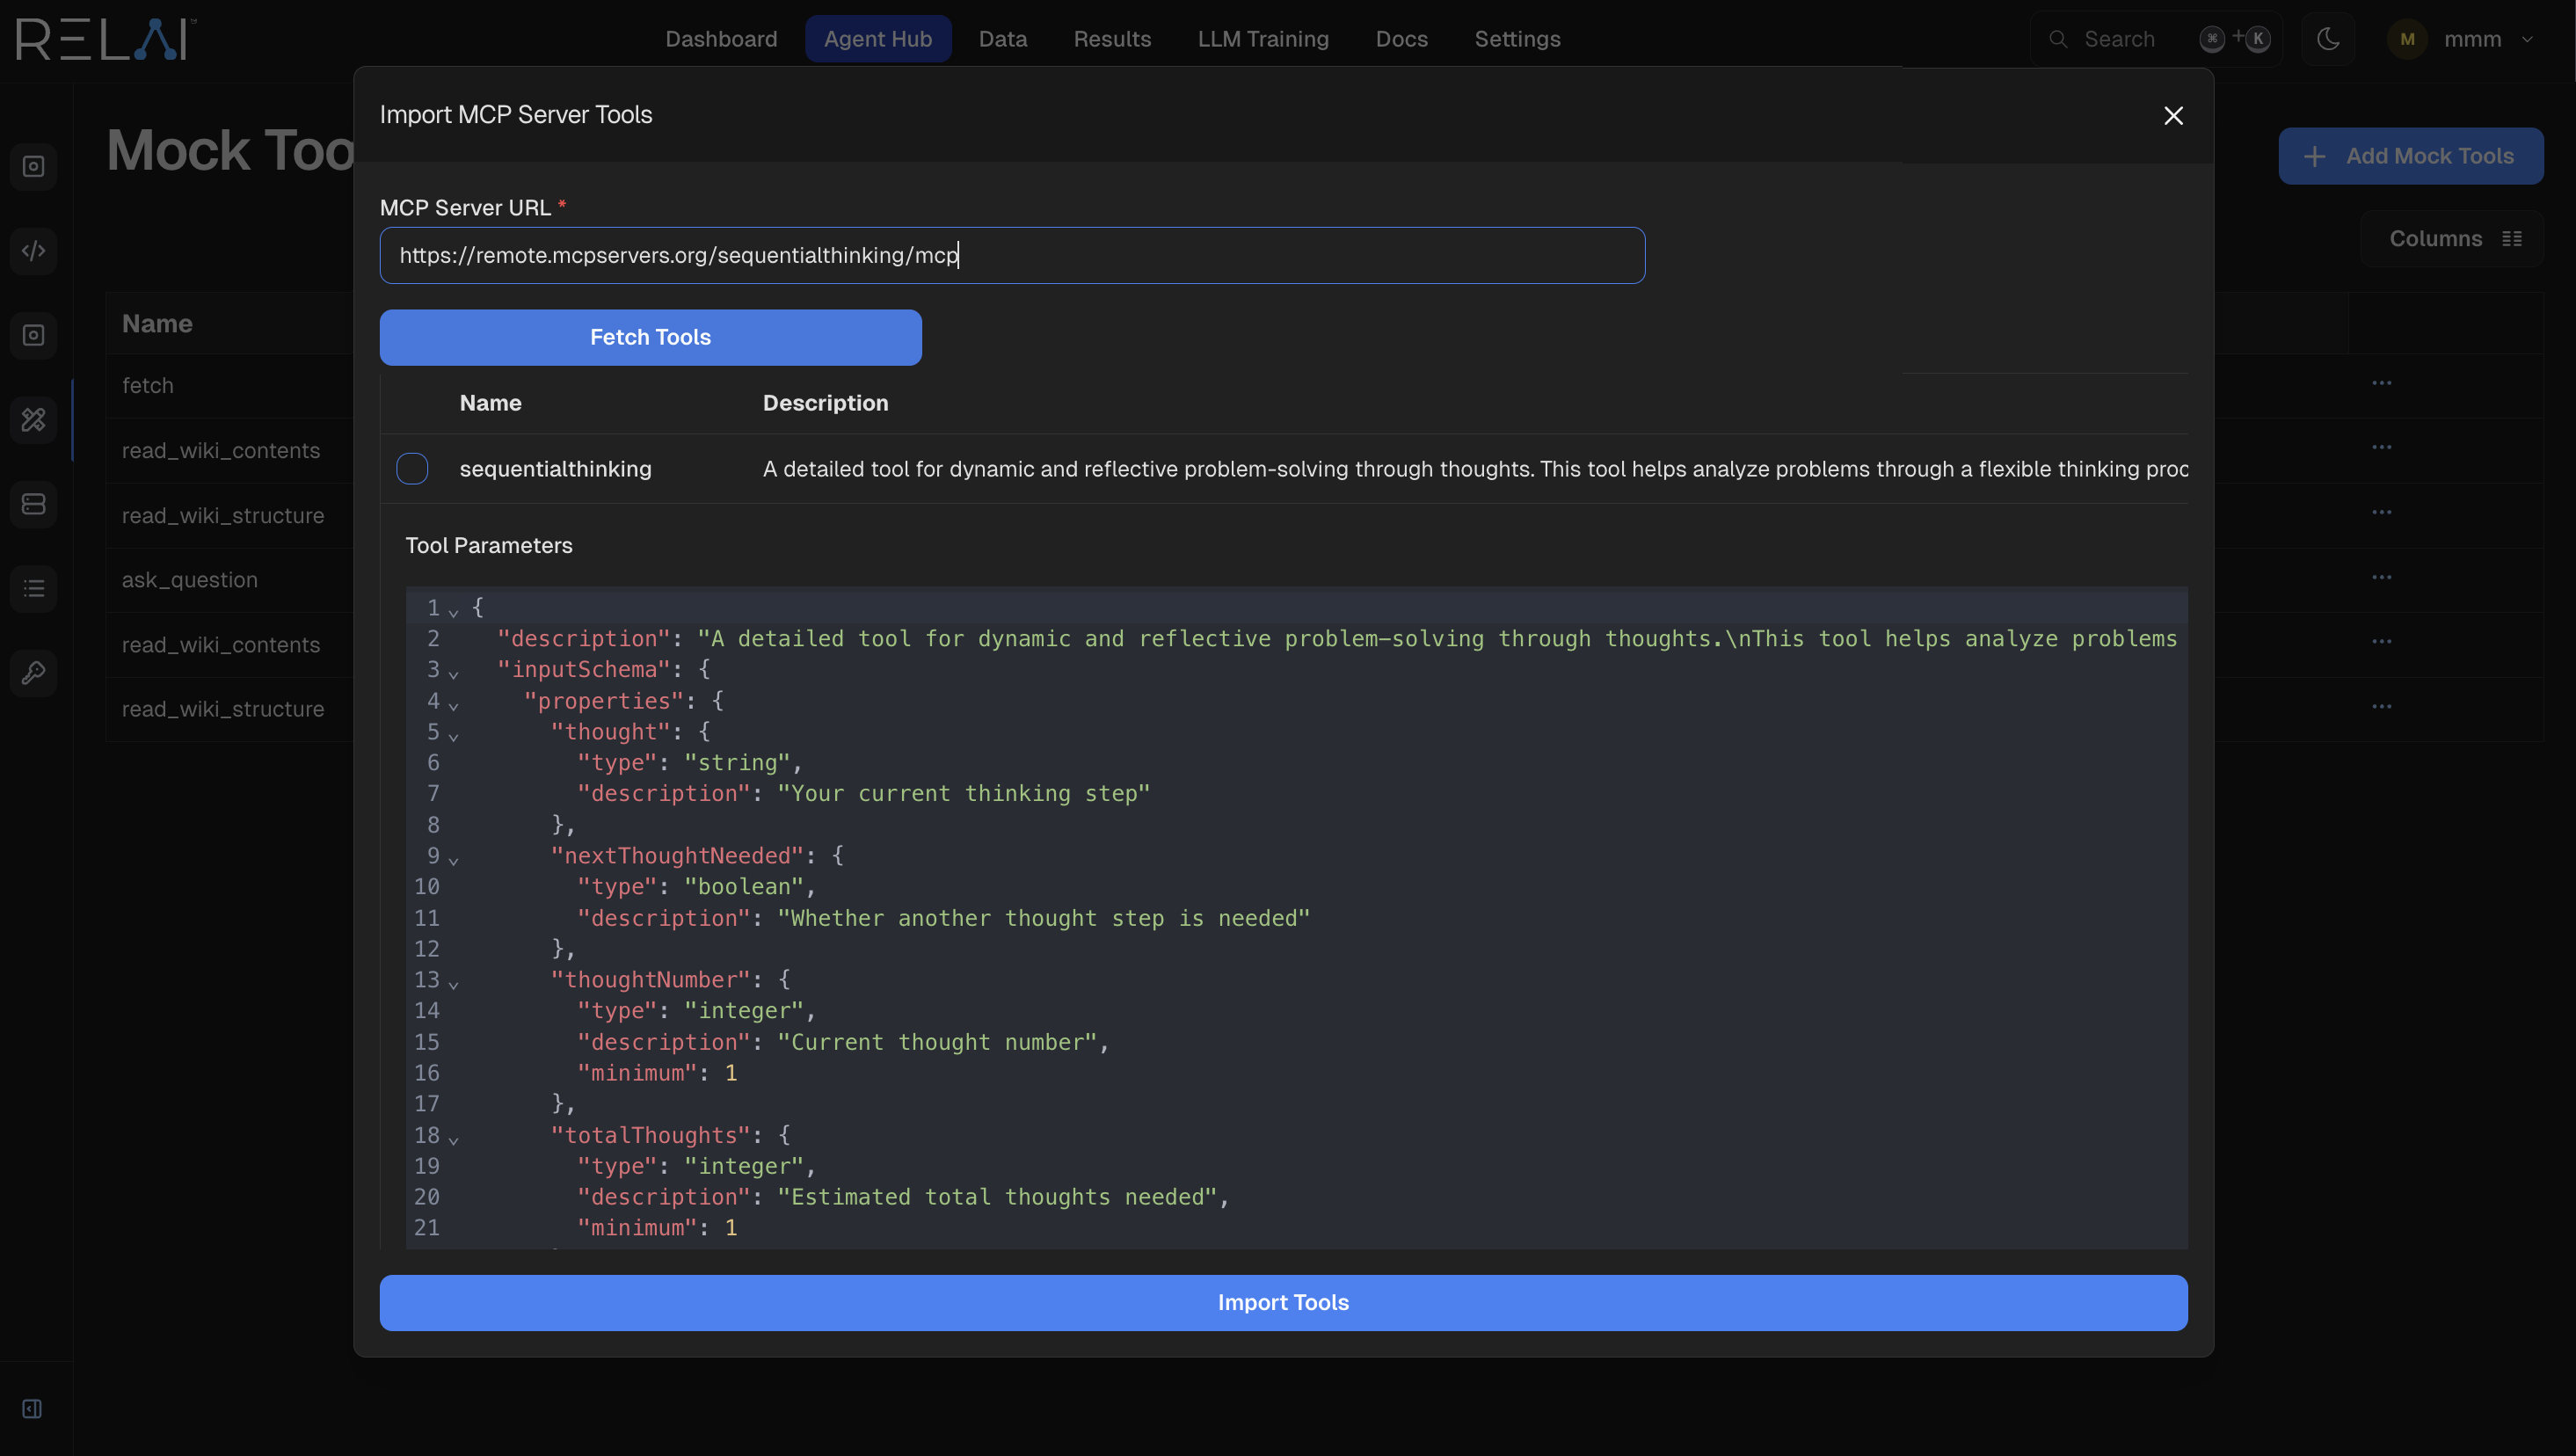Click the RELAI logo
2576x1456 pixels.
pyautogui.click(x=105, y=39)
